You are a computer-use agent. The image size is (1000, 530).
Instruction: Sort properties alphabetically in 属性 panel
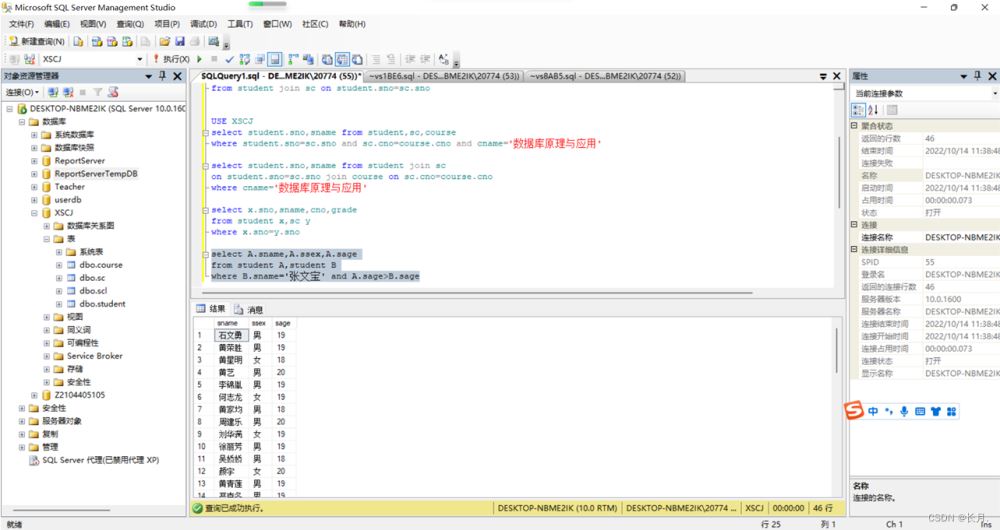pyautogui.click(x=873, y=110)
